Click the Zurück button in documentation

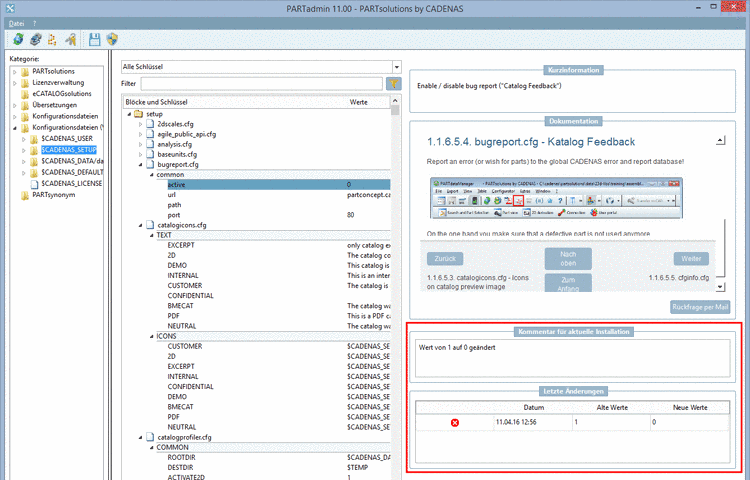445,259
